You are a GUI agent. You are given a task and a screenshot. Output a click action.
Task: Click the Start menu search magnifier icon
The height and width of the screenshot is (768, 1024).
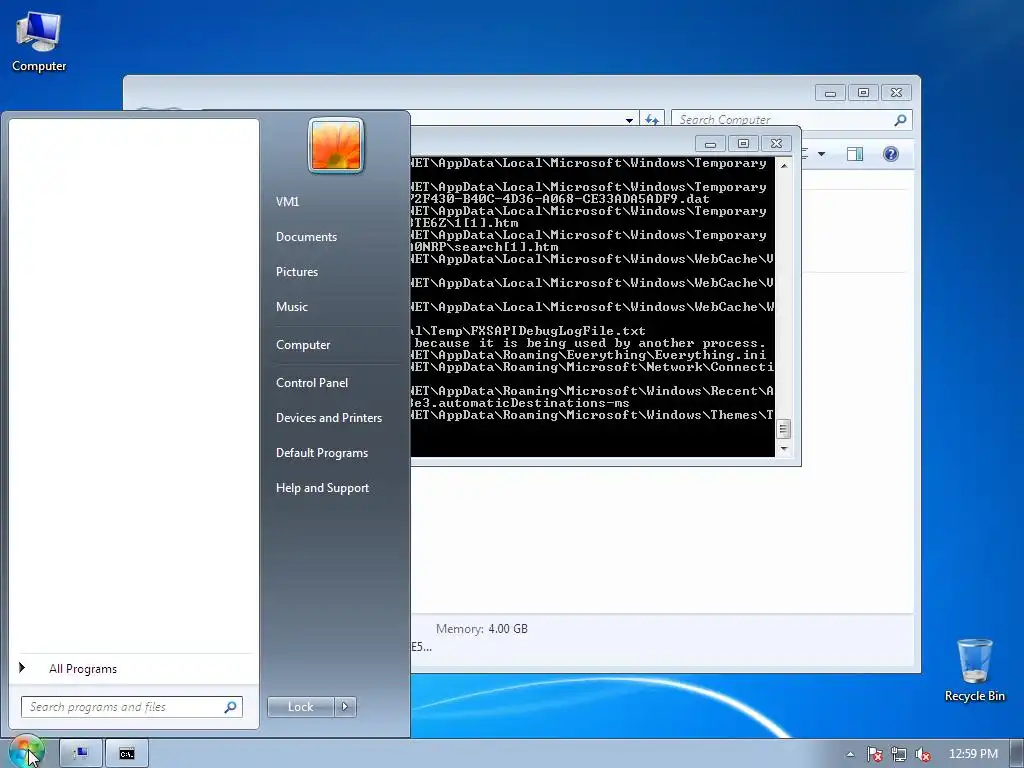point(230,707)
